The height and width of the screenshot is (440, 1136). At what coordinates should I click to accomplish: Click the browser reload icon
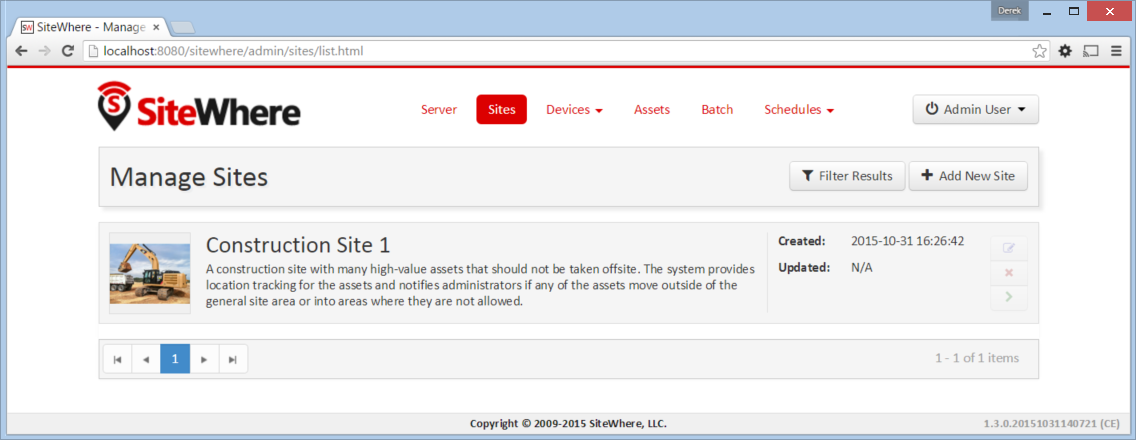[67, 51]
